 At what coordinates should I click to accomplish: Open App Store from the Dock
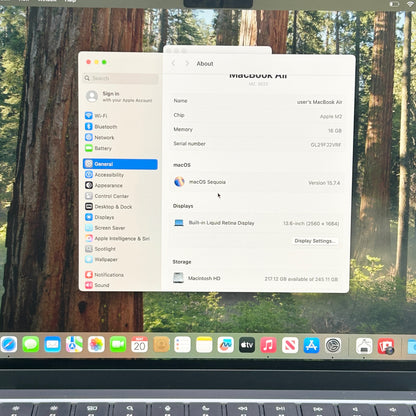[x=311, y=345]
